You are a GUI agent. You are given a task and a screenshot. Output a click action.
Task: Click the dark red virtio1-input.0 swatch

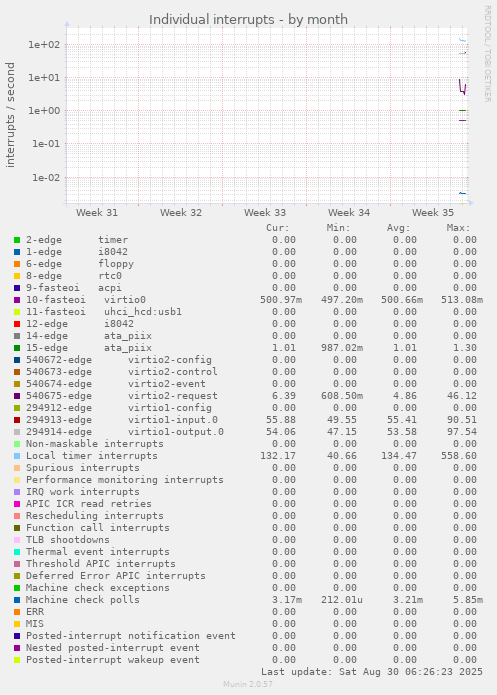(17, 420)
